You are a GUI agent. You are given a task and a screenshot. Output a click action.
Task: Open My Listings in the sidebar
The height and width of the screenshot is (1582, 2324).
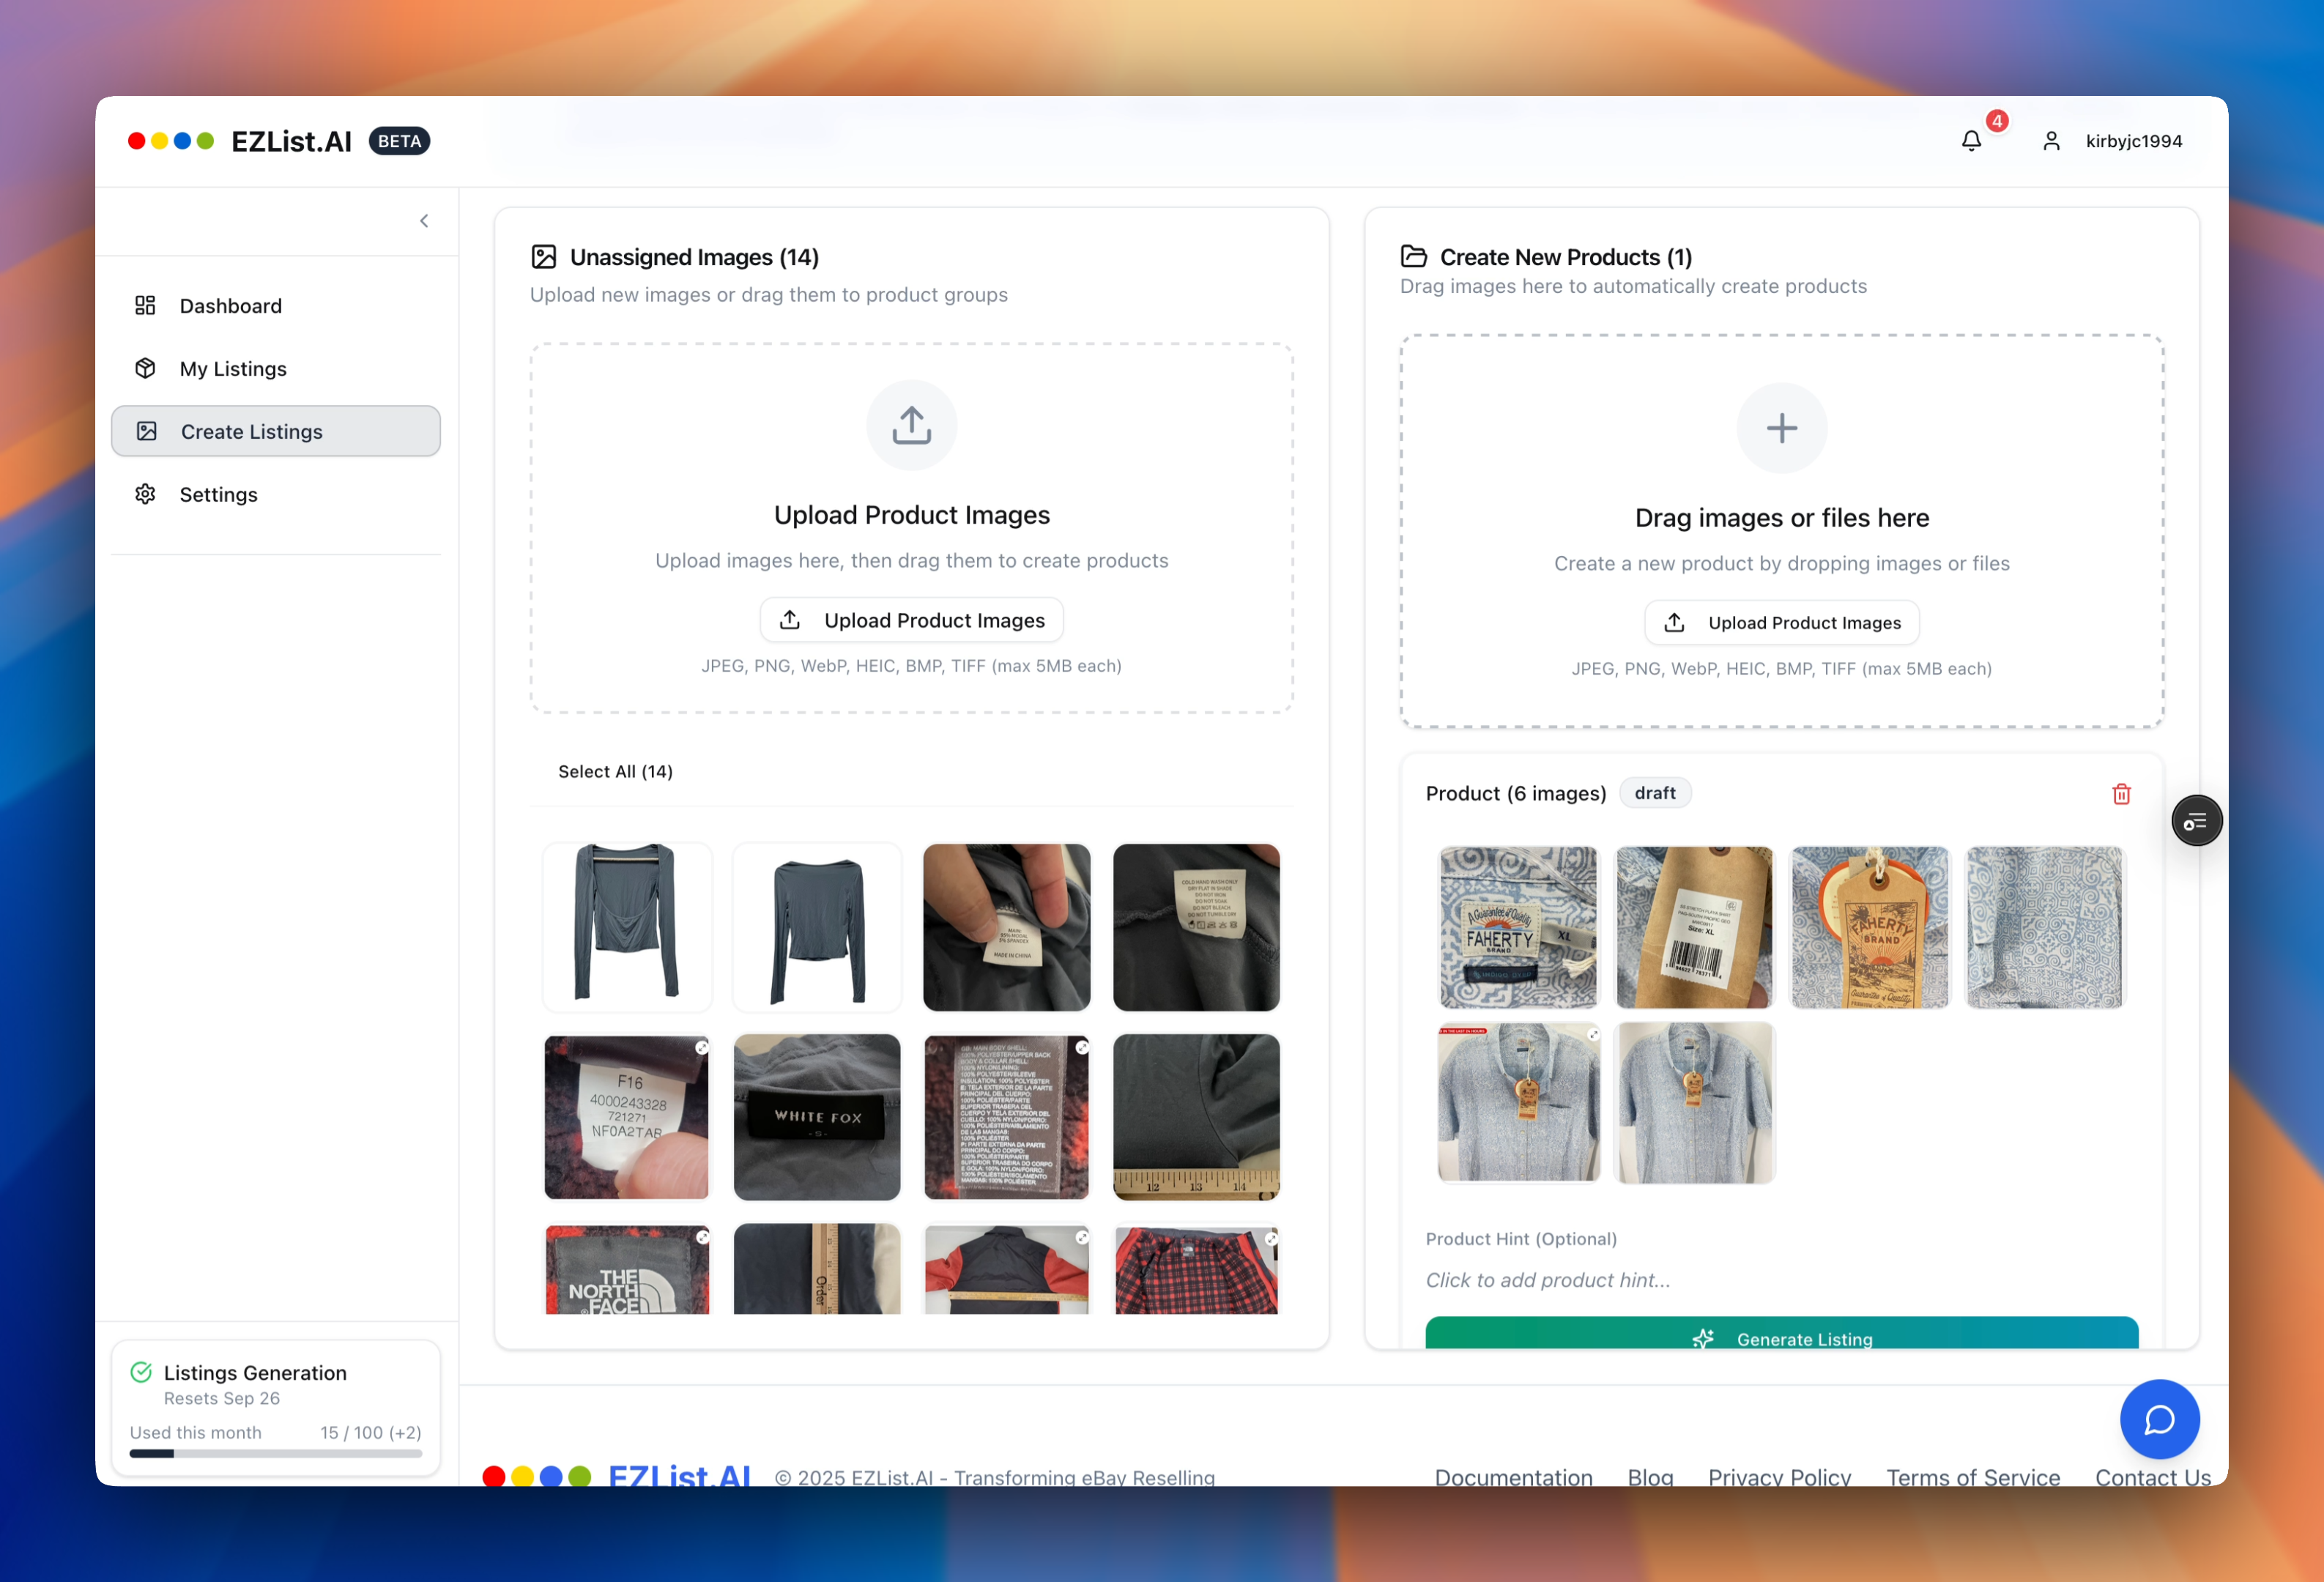coord(232,369)
